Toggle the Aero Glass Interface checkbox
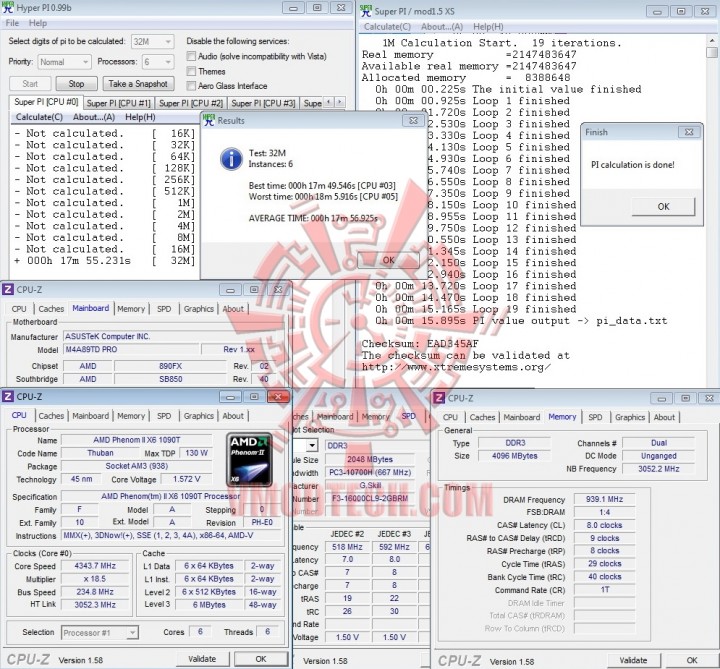Viewport: 720px width, 669px height. [x=191, y=86]
